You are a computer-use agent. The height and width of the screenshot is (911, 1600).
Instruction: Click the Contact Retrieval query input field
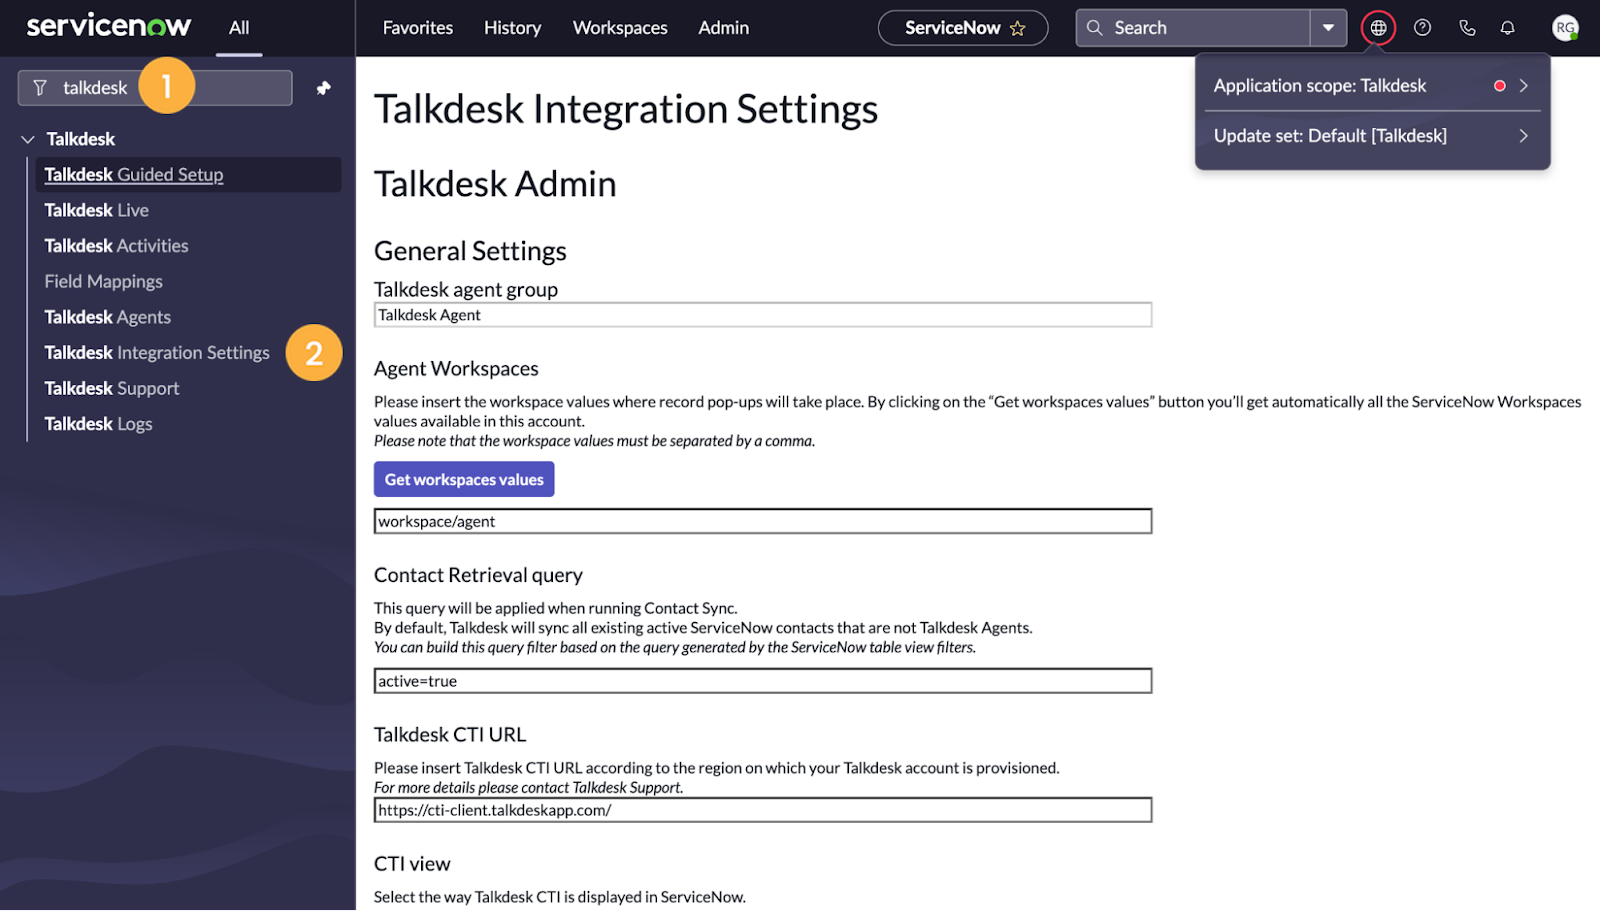click(x=762, y=681)
